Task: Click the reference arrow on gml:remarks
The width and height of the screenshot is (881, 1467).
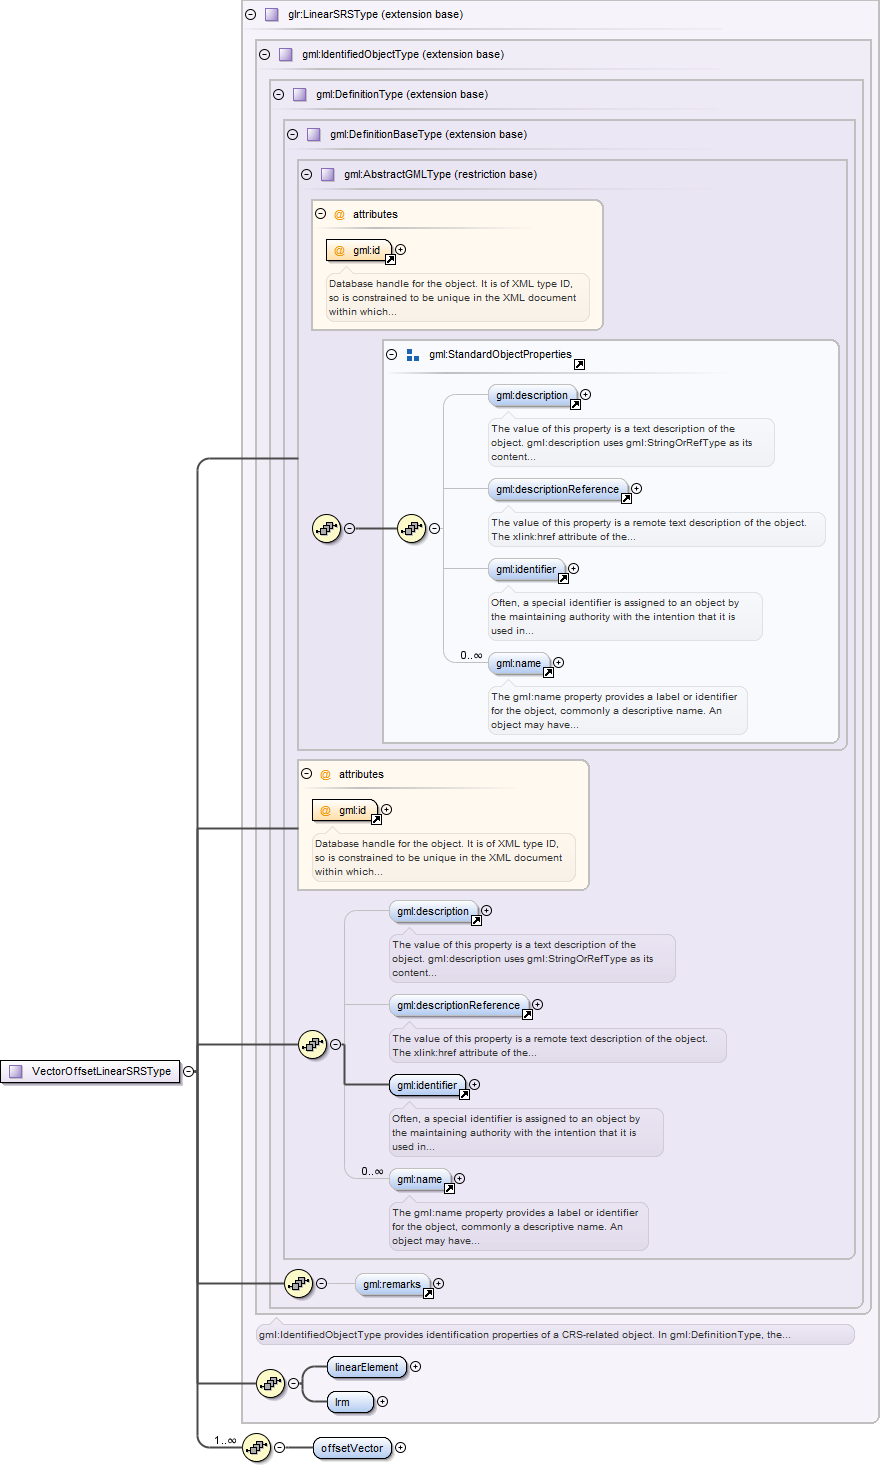Action: (x=428, y=1294)
